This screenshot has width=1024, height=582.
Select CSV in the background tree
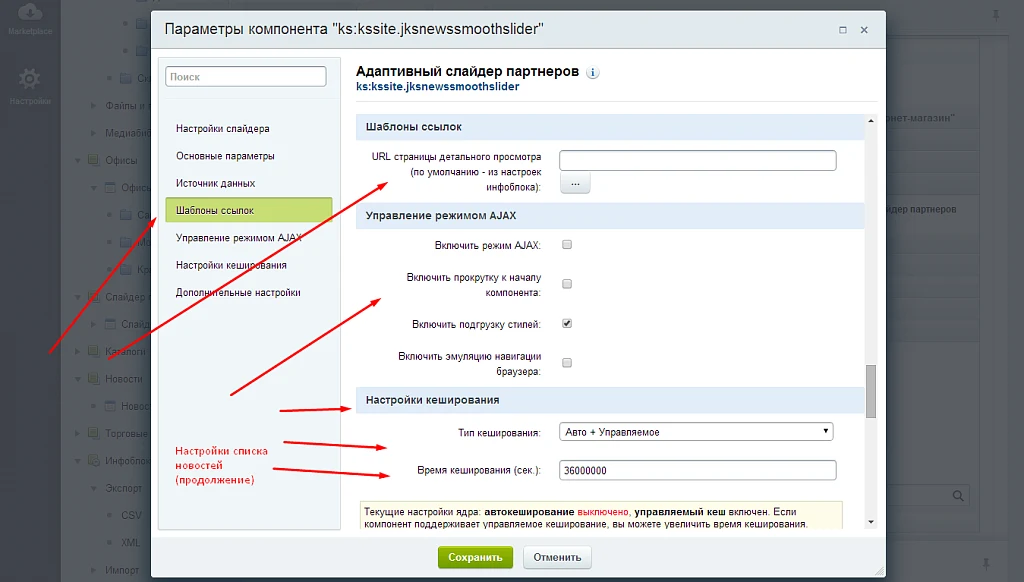pyautogui.click(x=131, y=515)
